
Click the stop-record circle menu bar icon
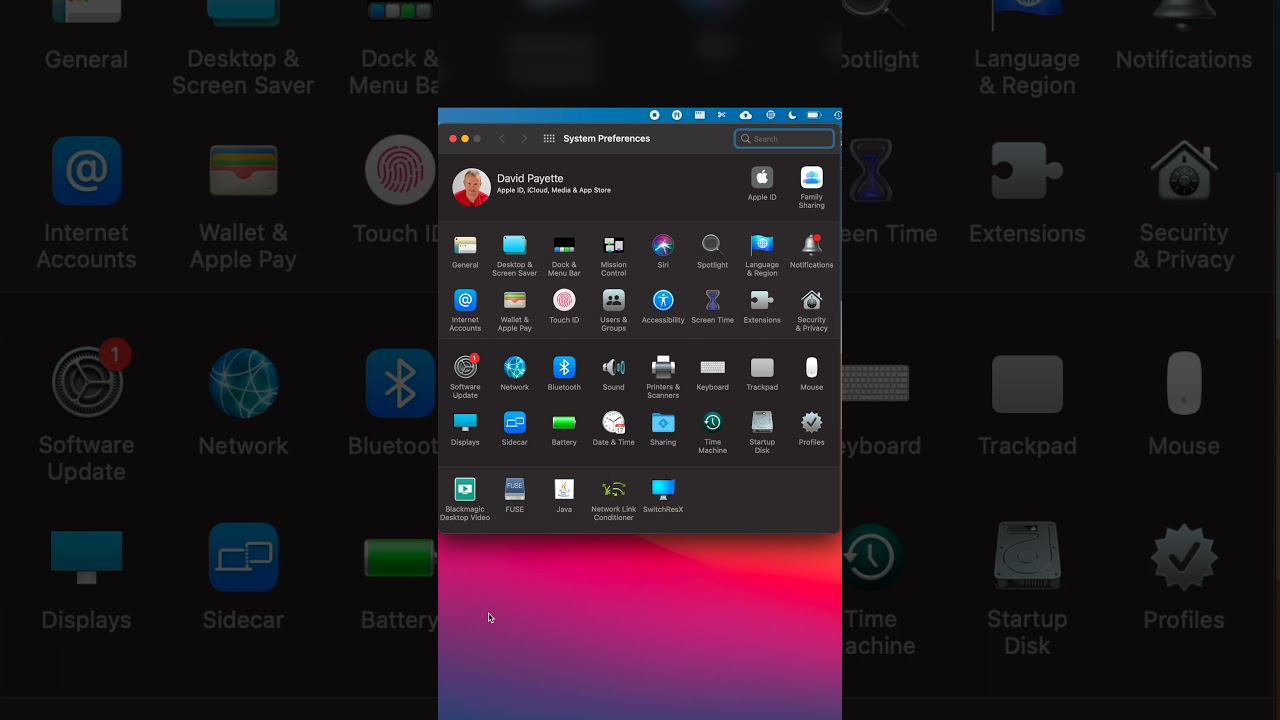(654, 115)
